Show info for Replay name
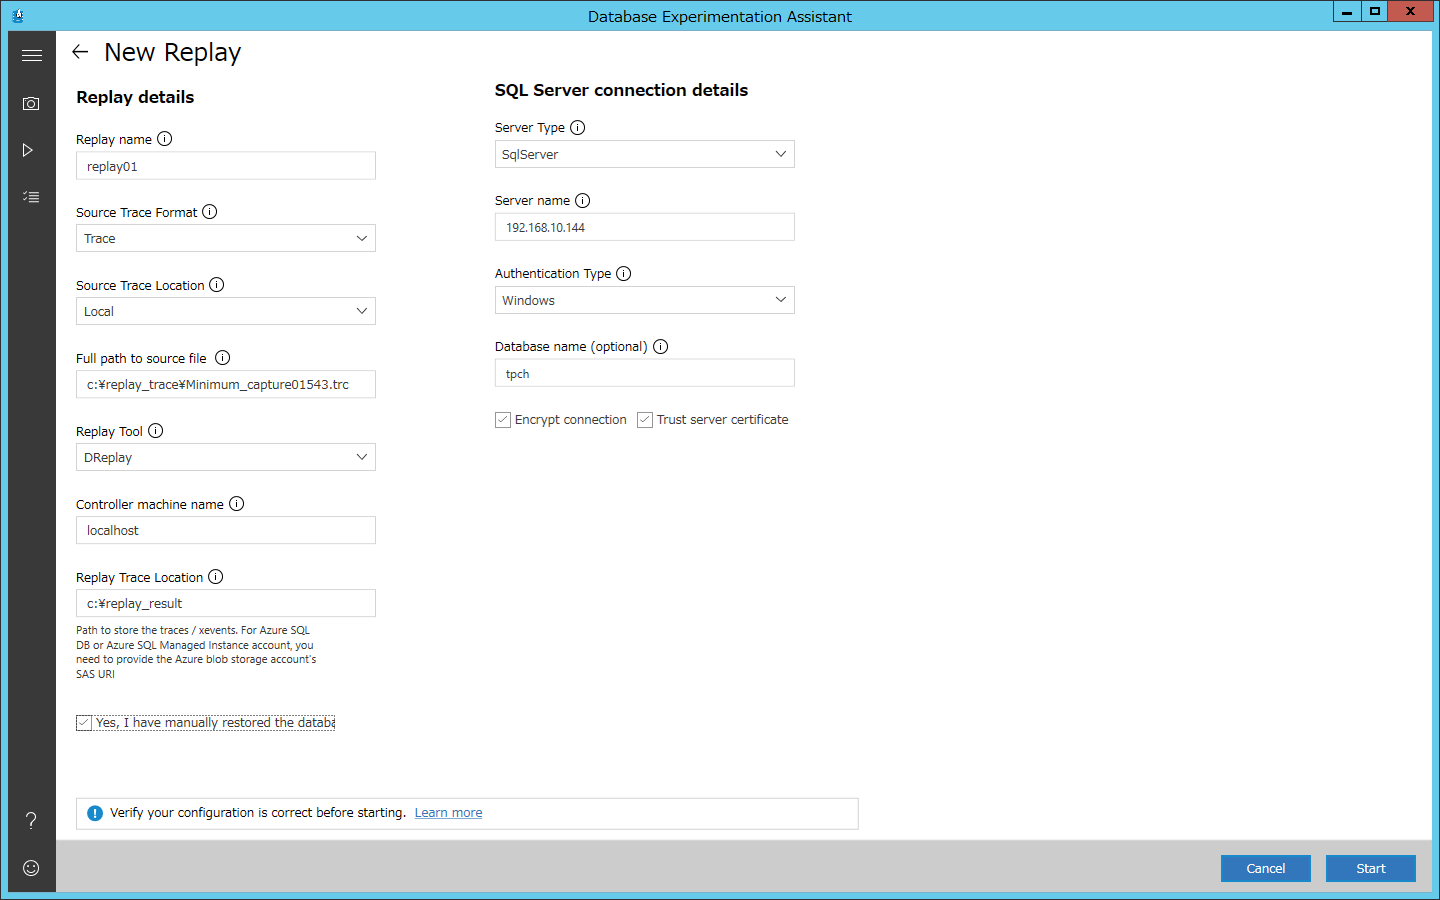Screen dimensions: 1440x900 click(x=165, y=139)
